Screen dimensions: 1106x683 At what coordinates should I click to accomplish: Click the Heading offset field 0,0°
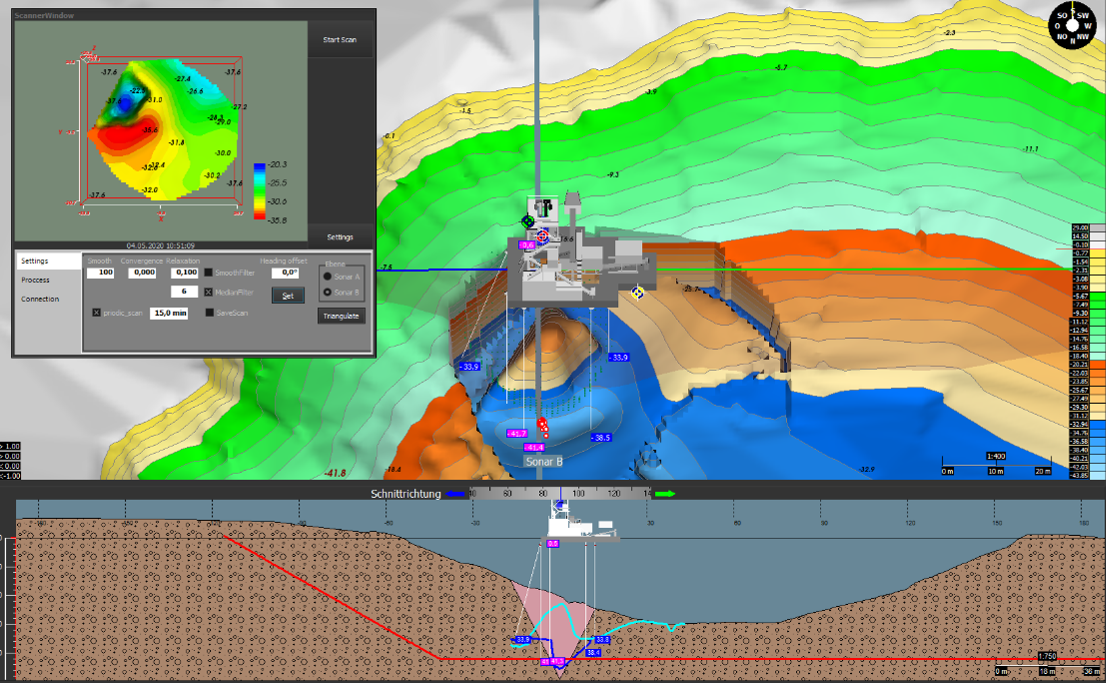[285, 272]
